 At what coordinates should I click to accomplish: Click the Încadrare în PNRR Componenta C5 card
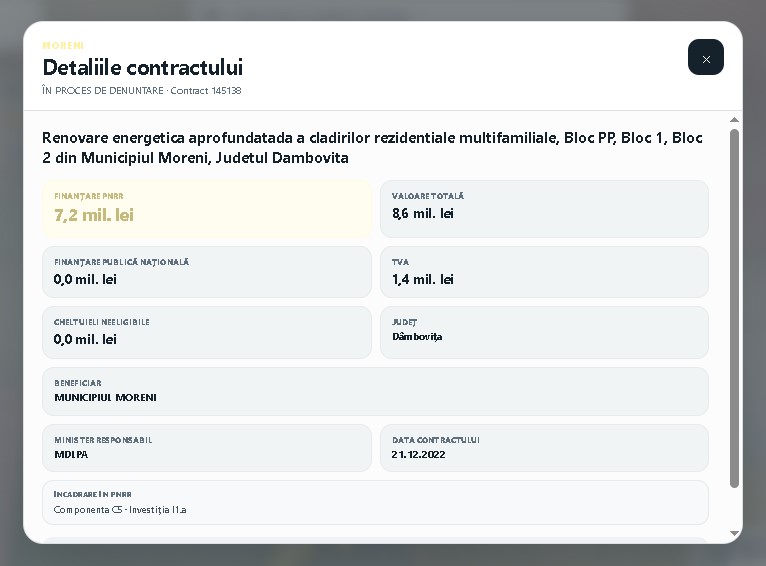point(375,503)
